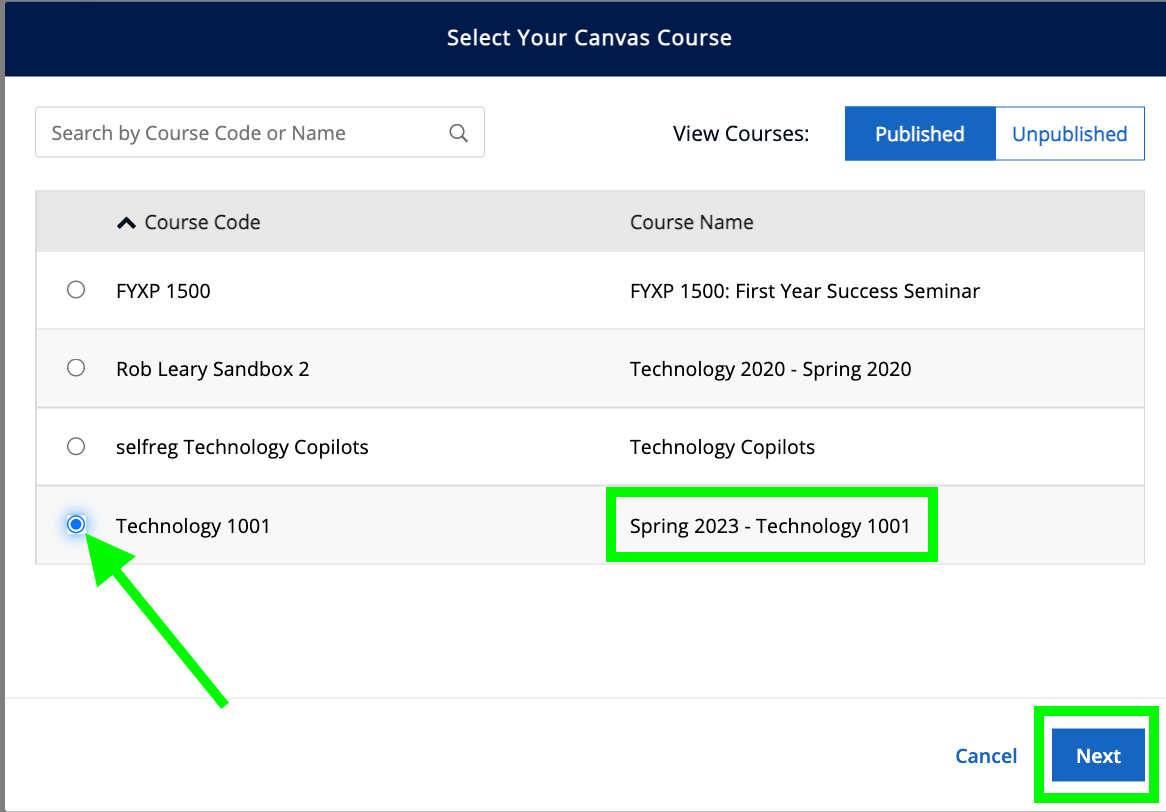Image resolution: width=1166 pixels, height=812 pixels.
Task: Select the Technology 1001 radio button
Action: (76, 524)
